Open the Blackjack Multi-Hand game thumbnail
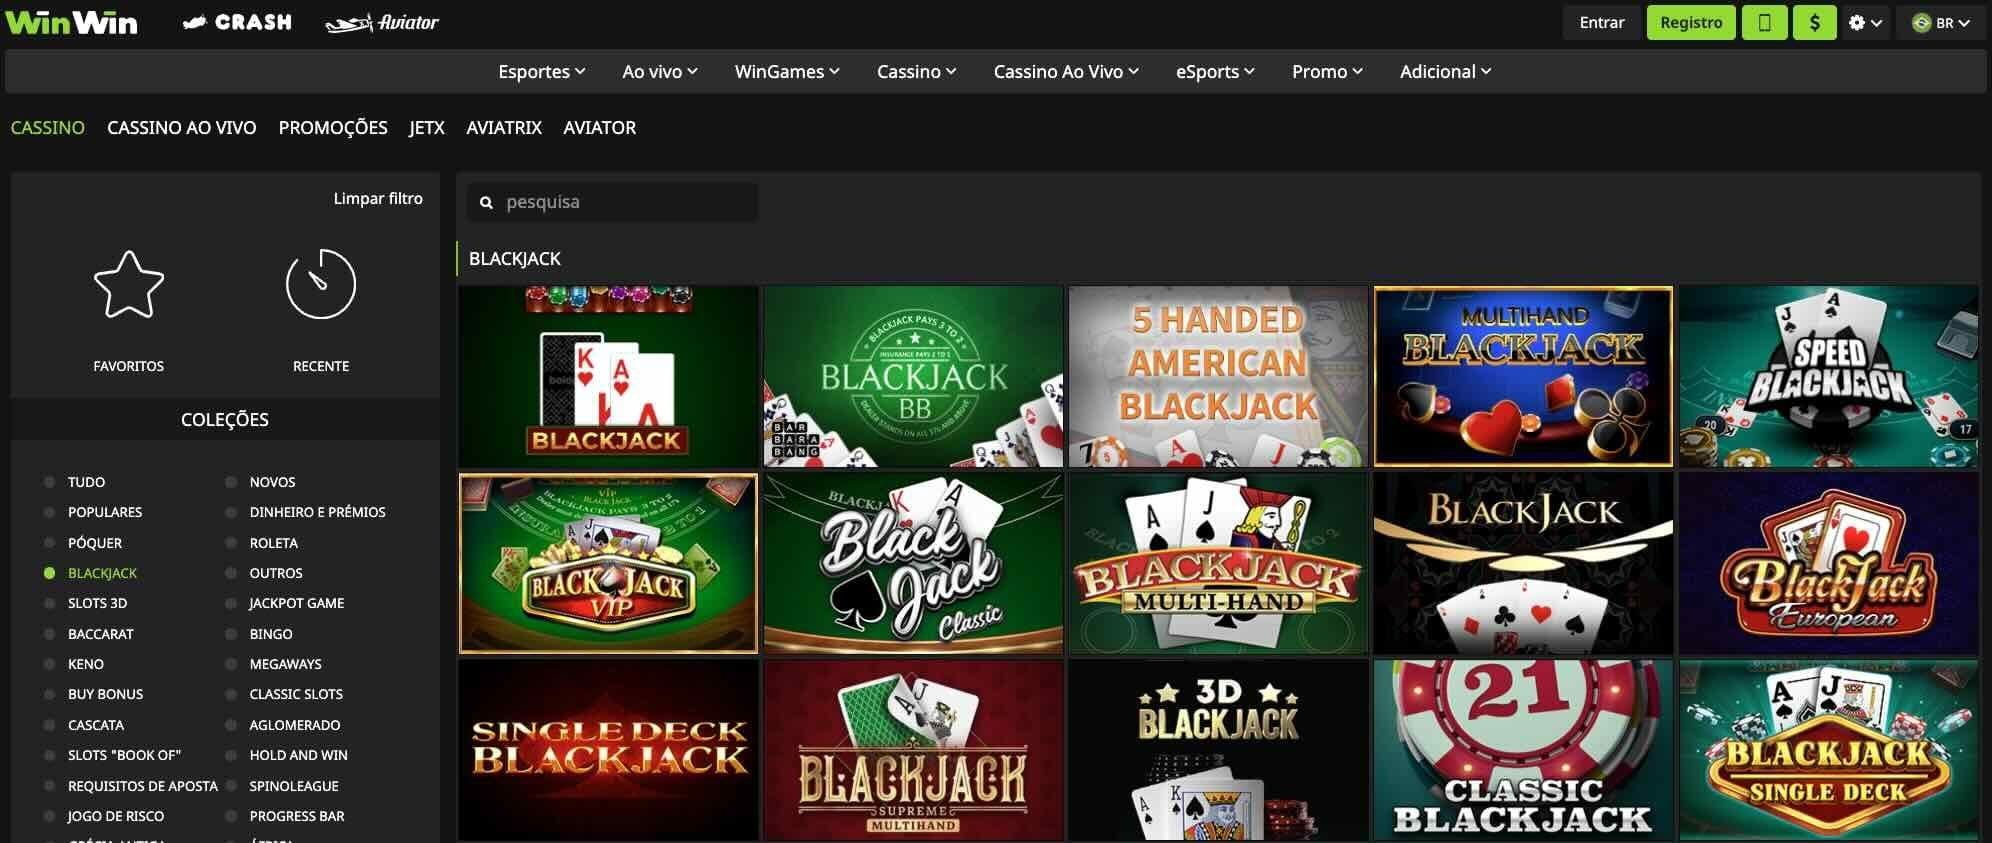1992x843 pixels. tap(1218, 563)
